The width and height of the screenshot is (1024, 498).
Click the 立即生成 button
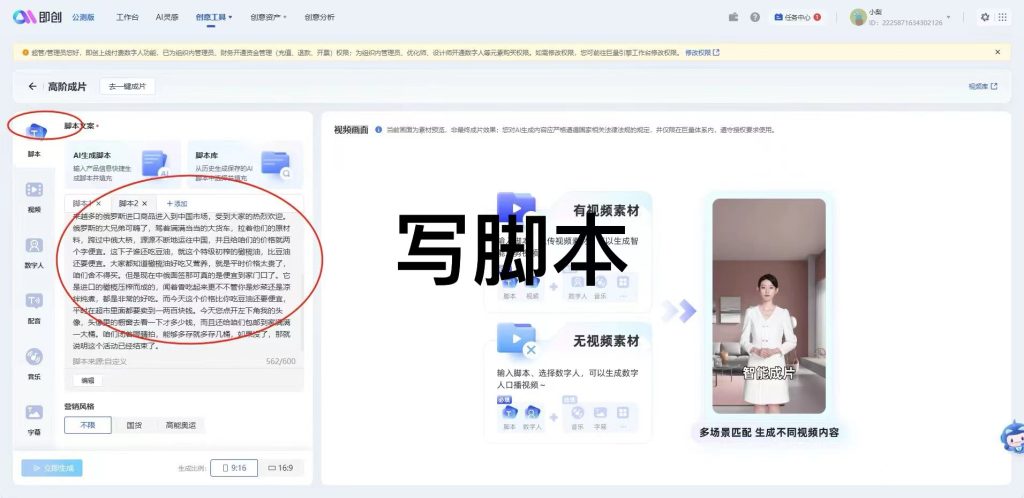coord(52,468)
